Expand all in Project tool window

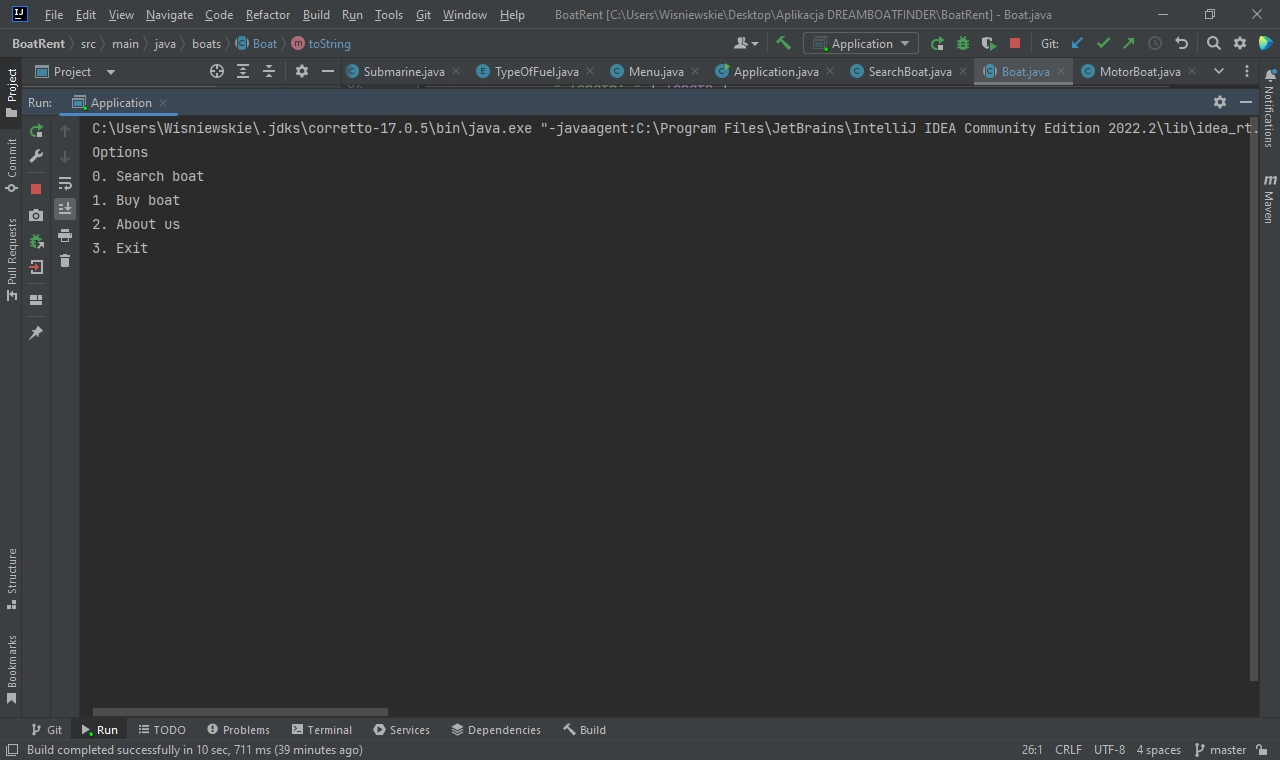click(243, 71)
